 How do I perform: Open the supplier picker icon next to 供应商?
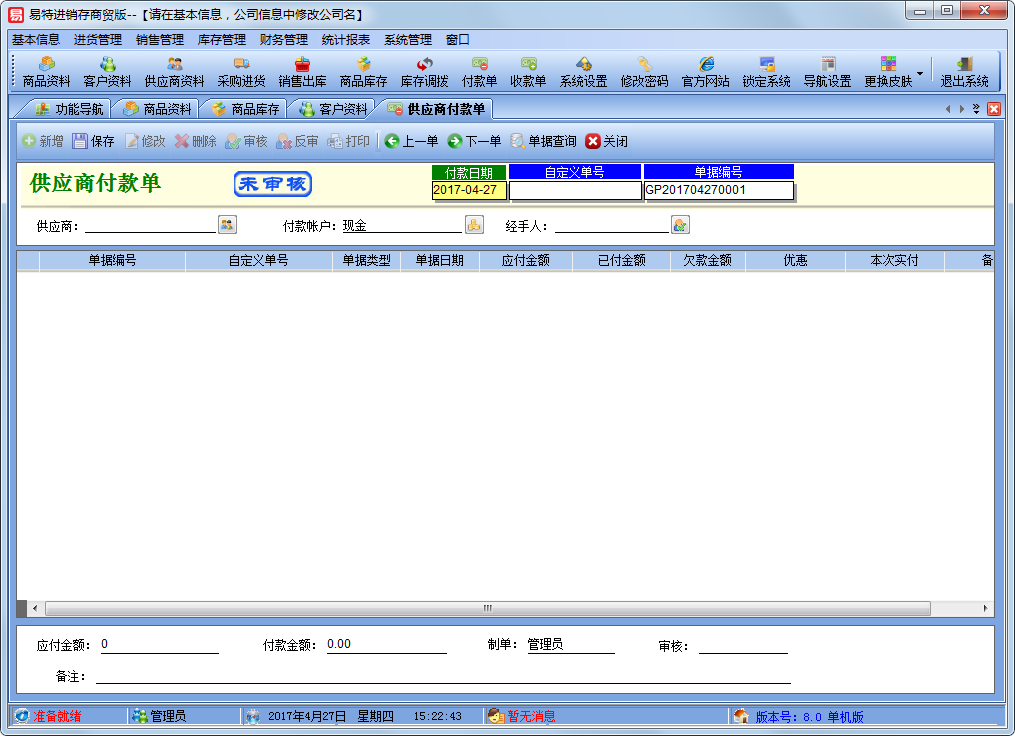click(227, 225)
